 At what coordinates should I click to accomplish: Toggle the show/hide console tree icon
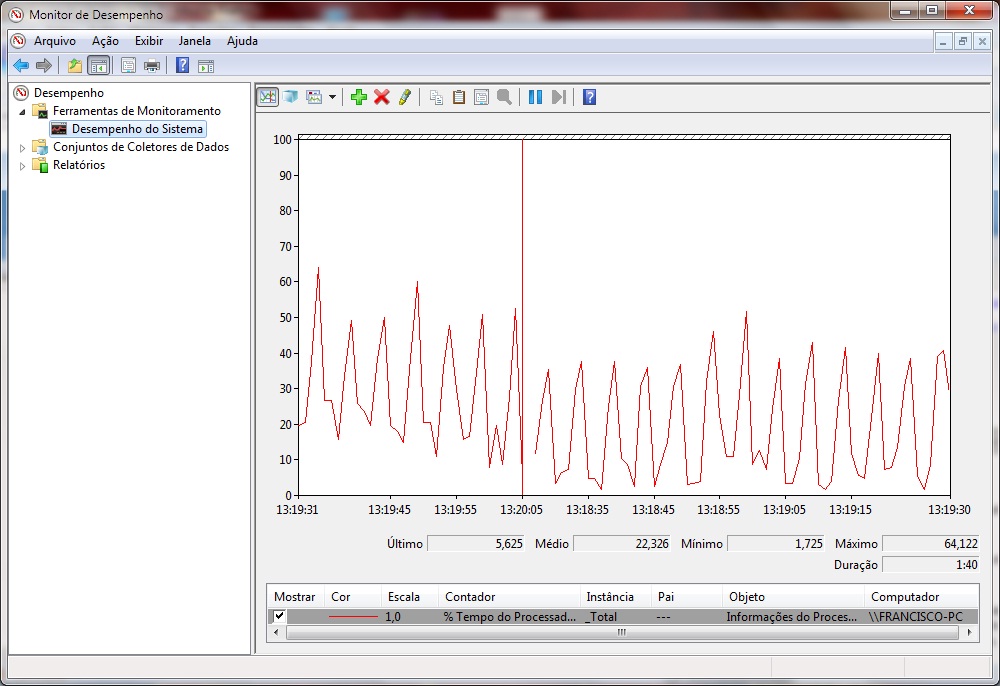coord(98,65)
